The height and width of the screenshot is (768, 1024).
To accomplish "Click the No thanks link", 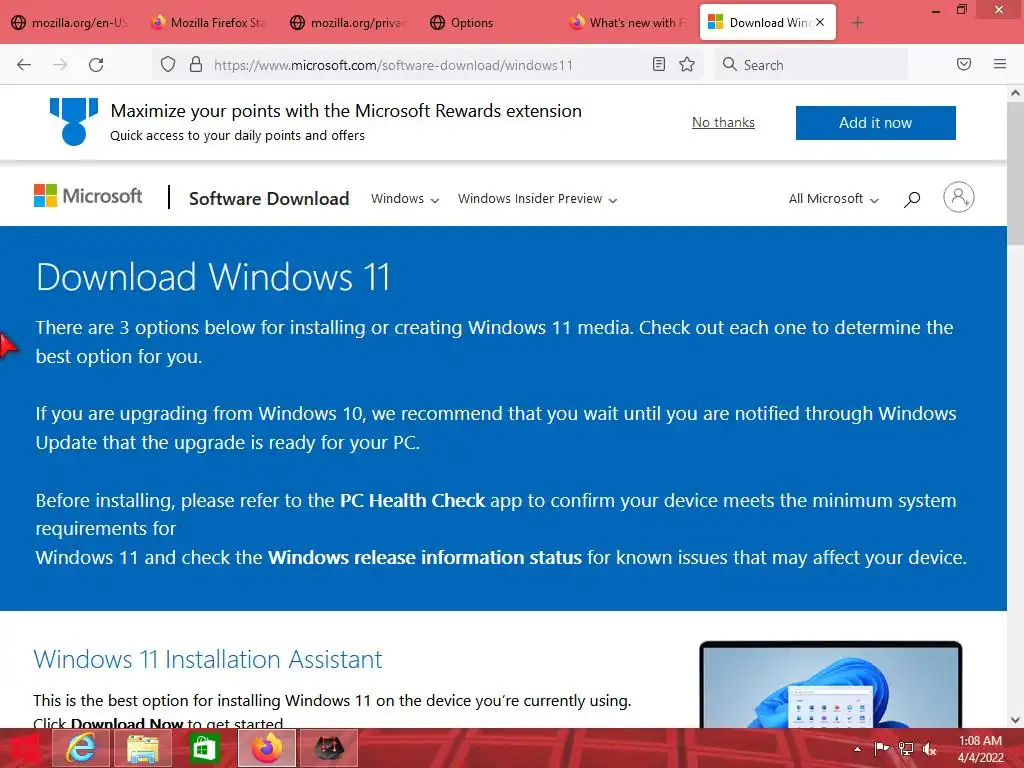I will [723, 122].
